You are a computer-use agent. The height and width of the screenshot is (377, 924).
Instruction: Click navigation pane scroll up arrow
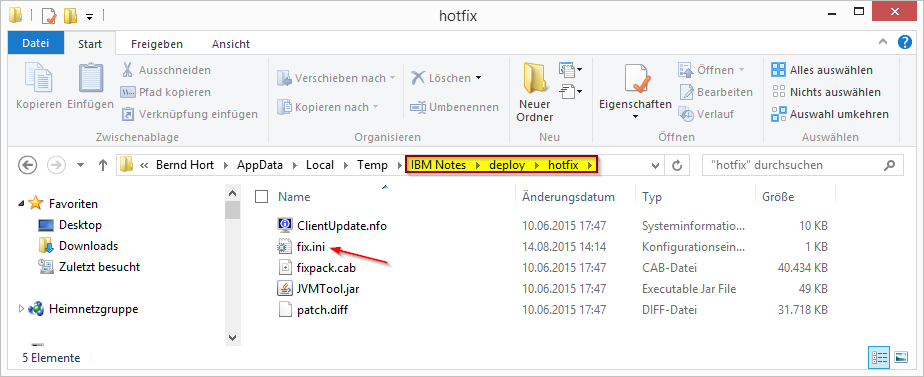click(x=232, y=193)
